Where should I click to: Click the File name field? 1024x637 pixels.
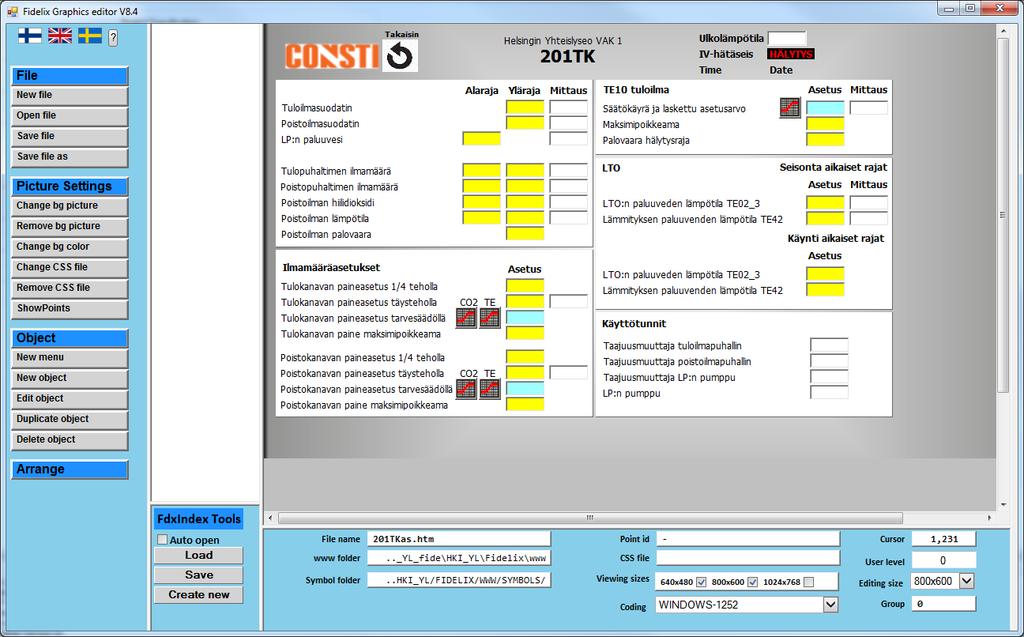click(x=459, y=539)
